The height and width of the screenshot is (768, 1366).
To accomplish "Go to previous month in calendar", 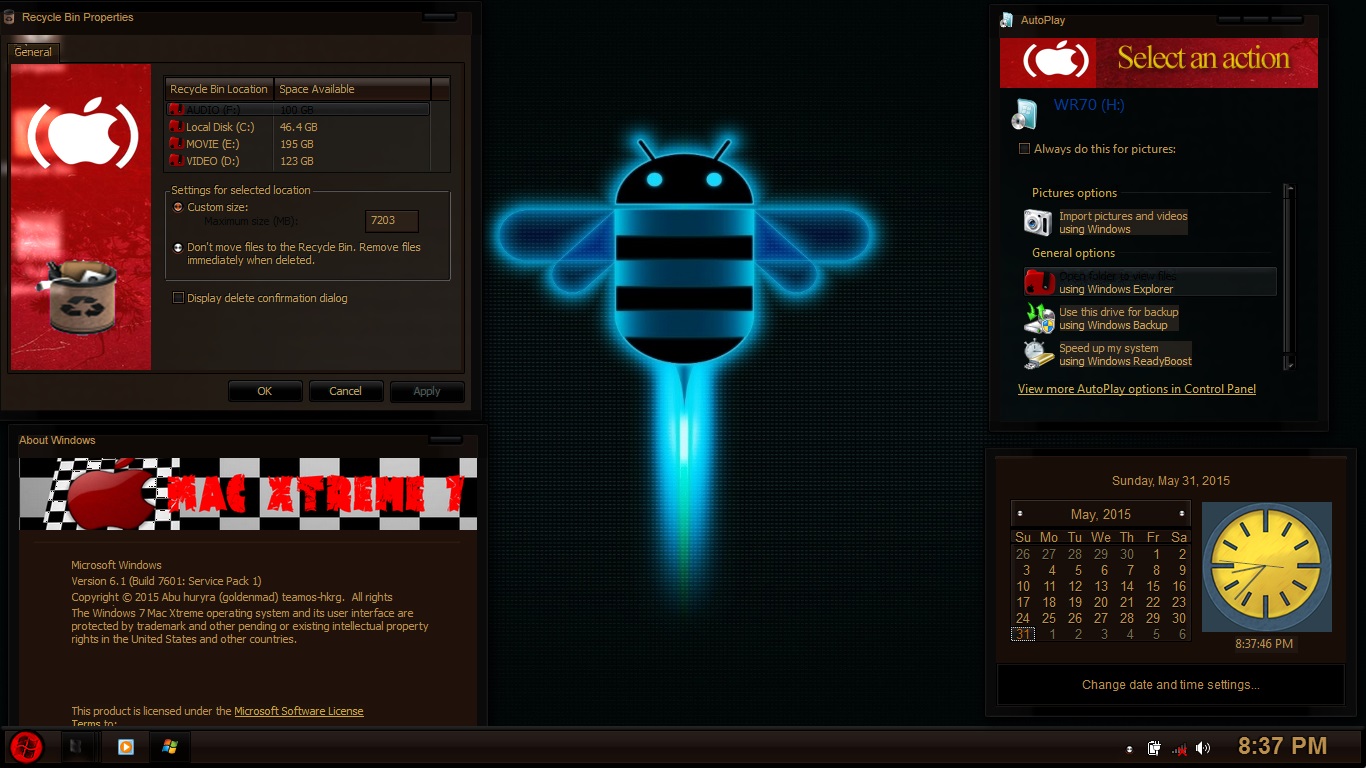I will pyautogui.click(x=1019, y=514).
